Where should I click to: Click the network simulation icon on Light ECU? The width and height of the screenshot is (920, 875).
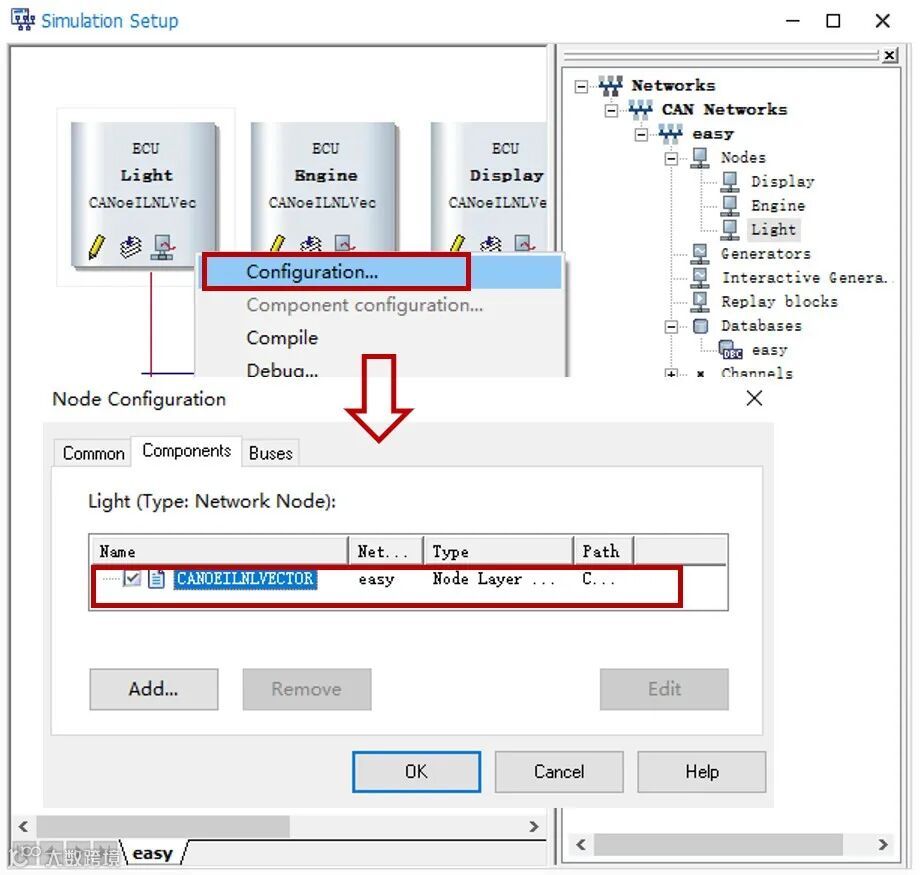163,247
